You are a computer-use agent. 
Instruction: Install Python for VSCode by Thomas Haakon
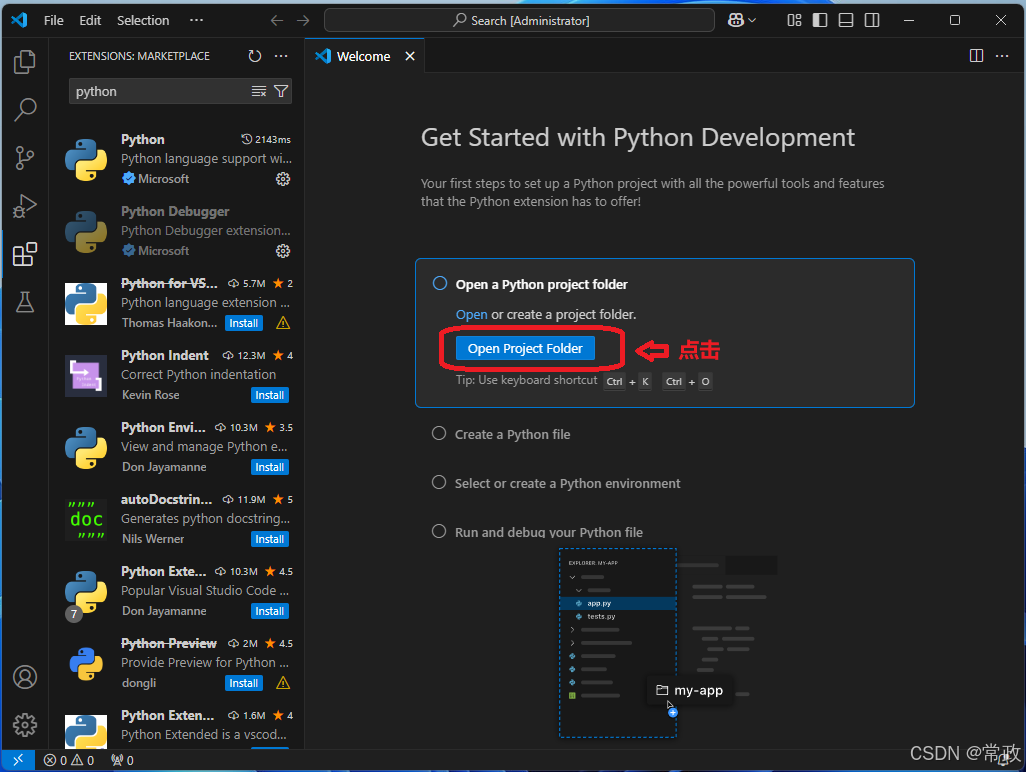point(243,323)
